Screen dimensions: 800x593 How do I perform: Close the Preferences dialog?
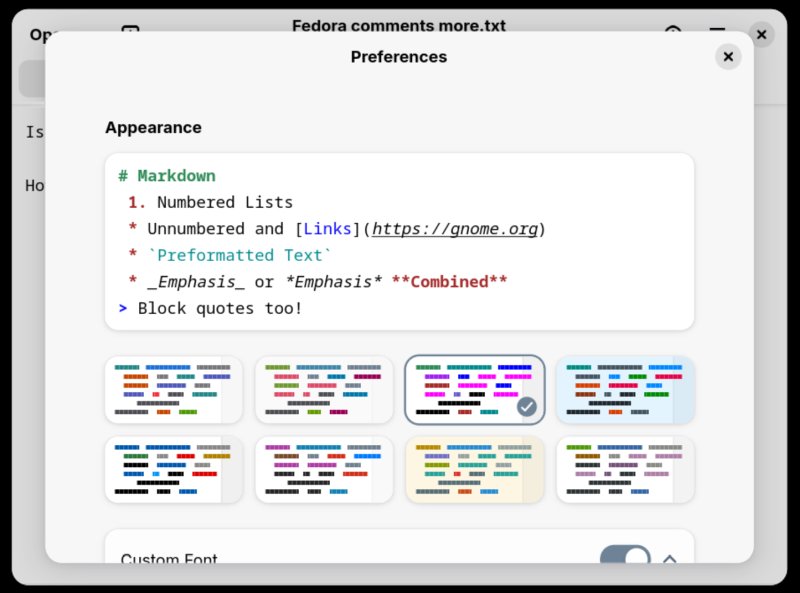(x=728, y=57)
